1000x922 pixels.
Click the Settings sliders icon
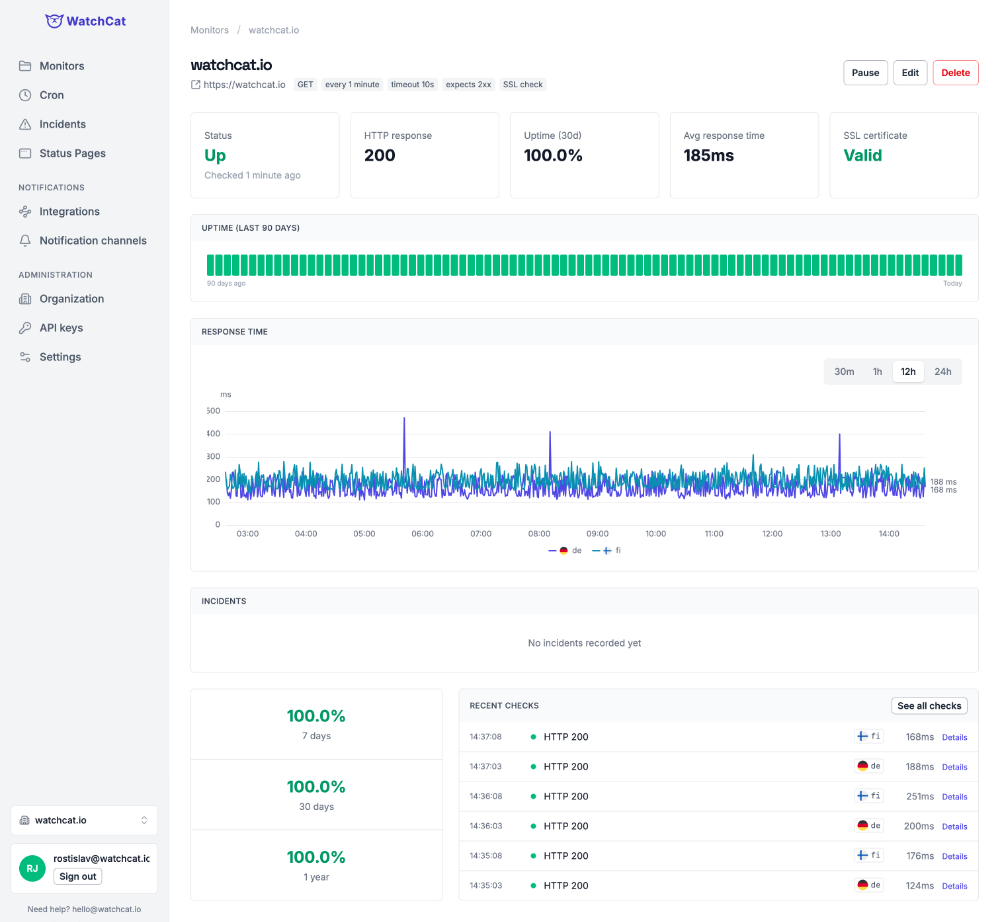tap(25, 357)
